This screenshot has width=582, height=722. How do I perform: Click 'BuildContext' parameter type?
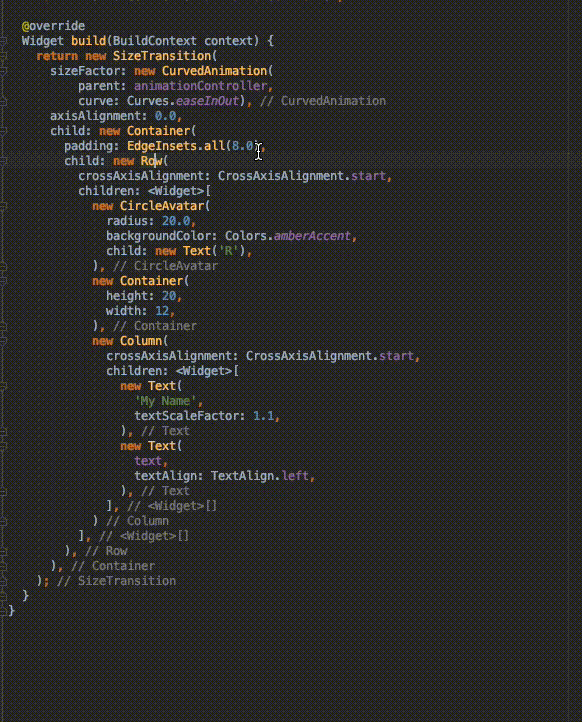155,41
